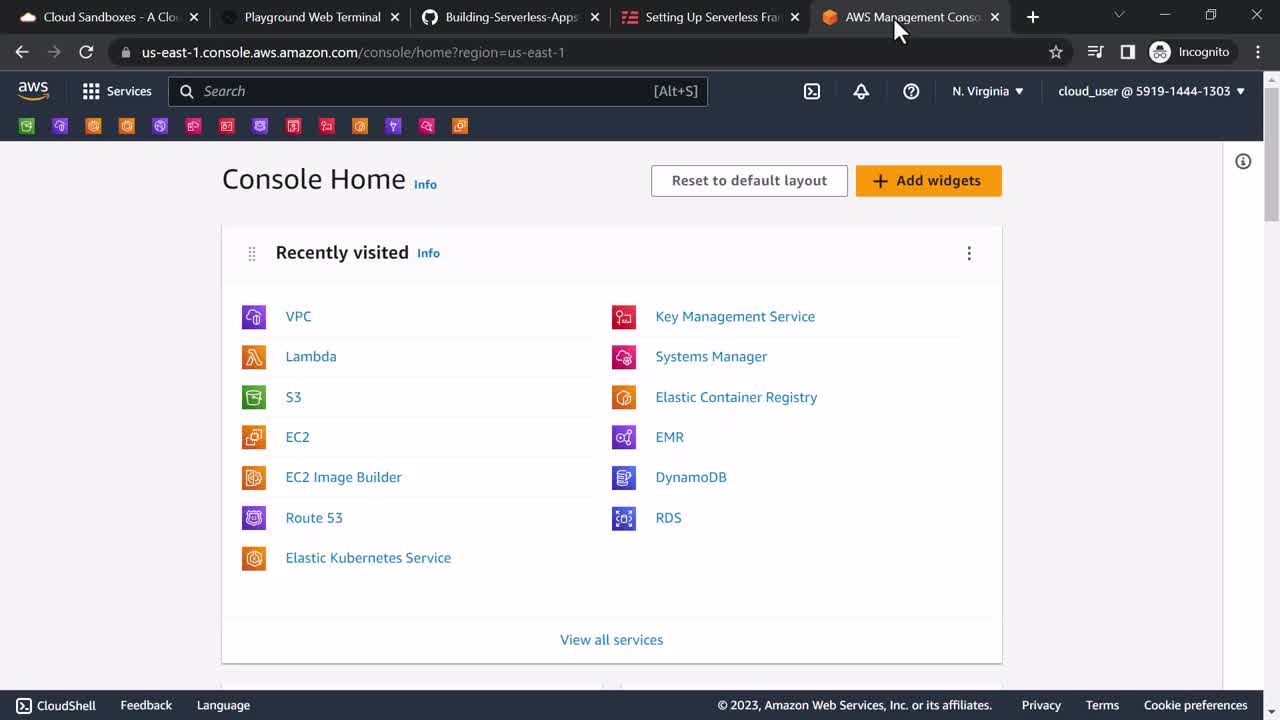Expand the cloud_user account menu
1280x720 pixels.
(1152, 91)
